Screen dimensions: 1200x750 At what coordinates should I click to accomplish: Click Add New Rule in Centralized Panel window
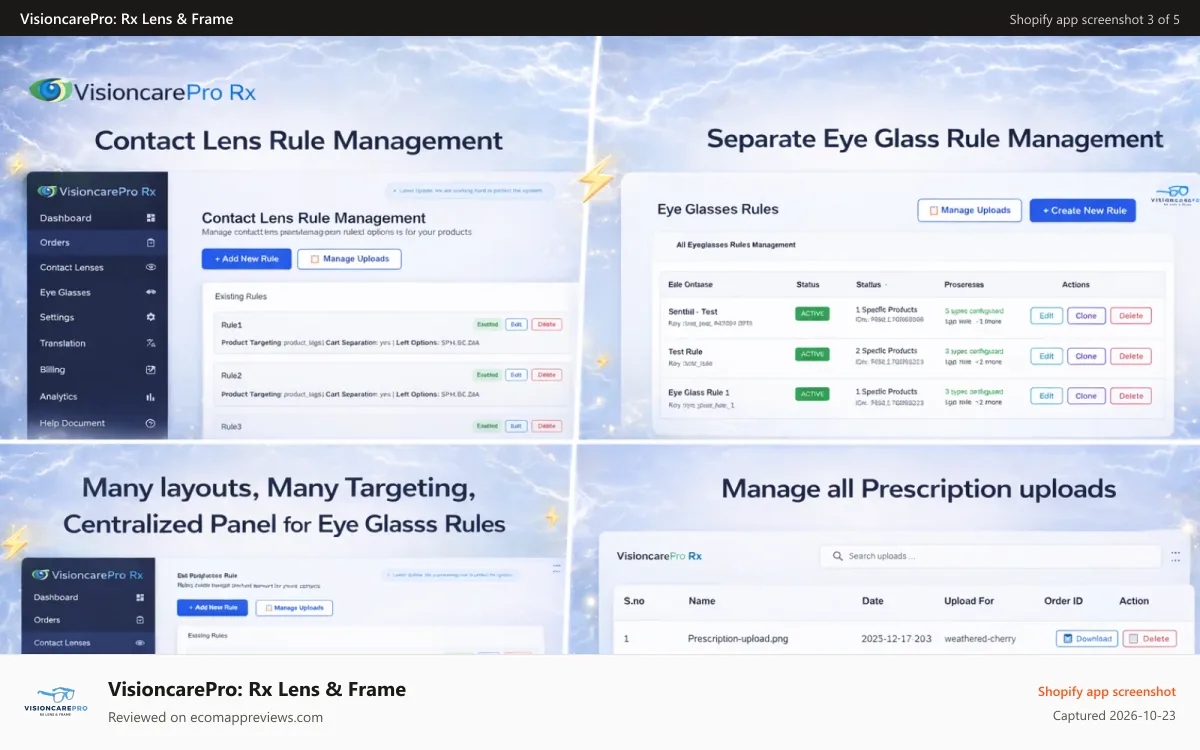(x=213, y=607)
